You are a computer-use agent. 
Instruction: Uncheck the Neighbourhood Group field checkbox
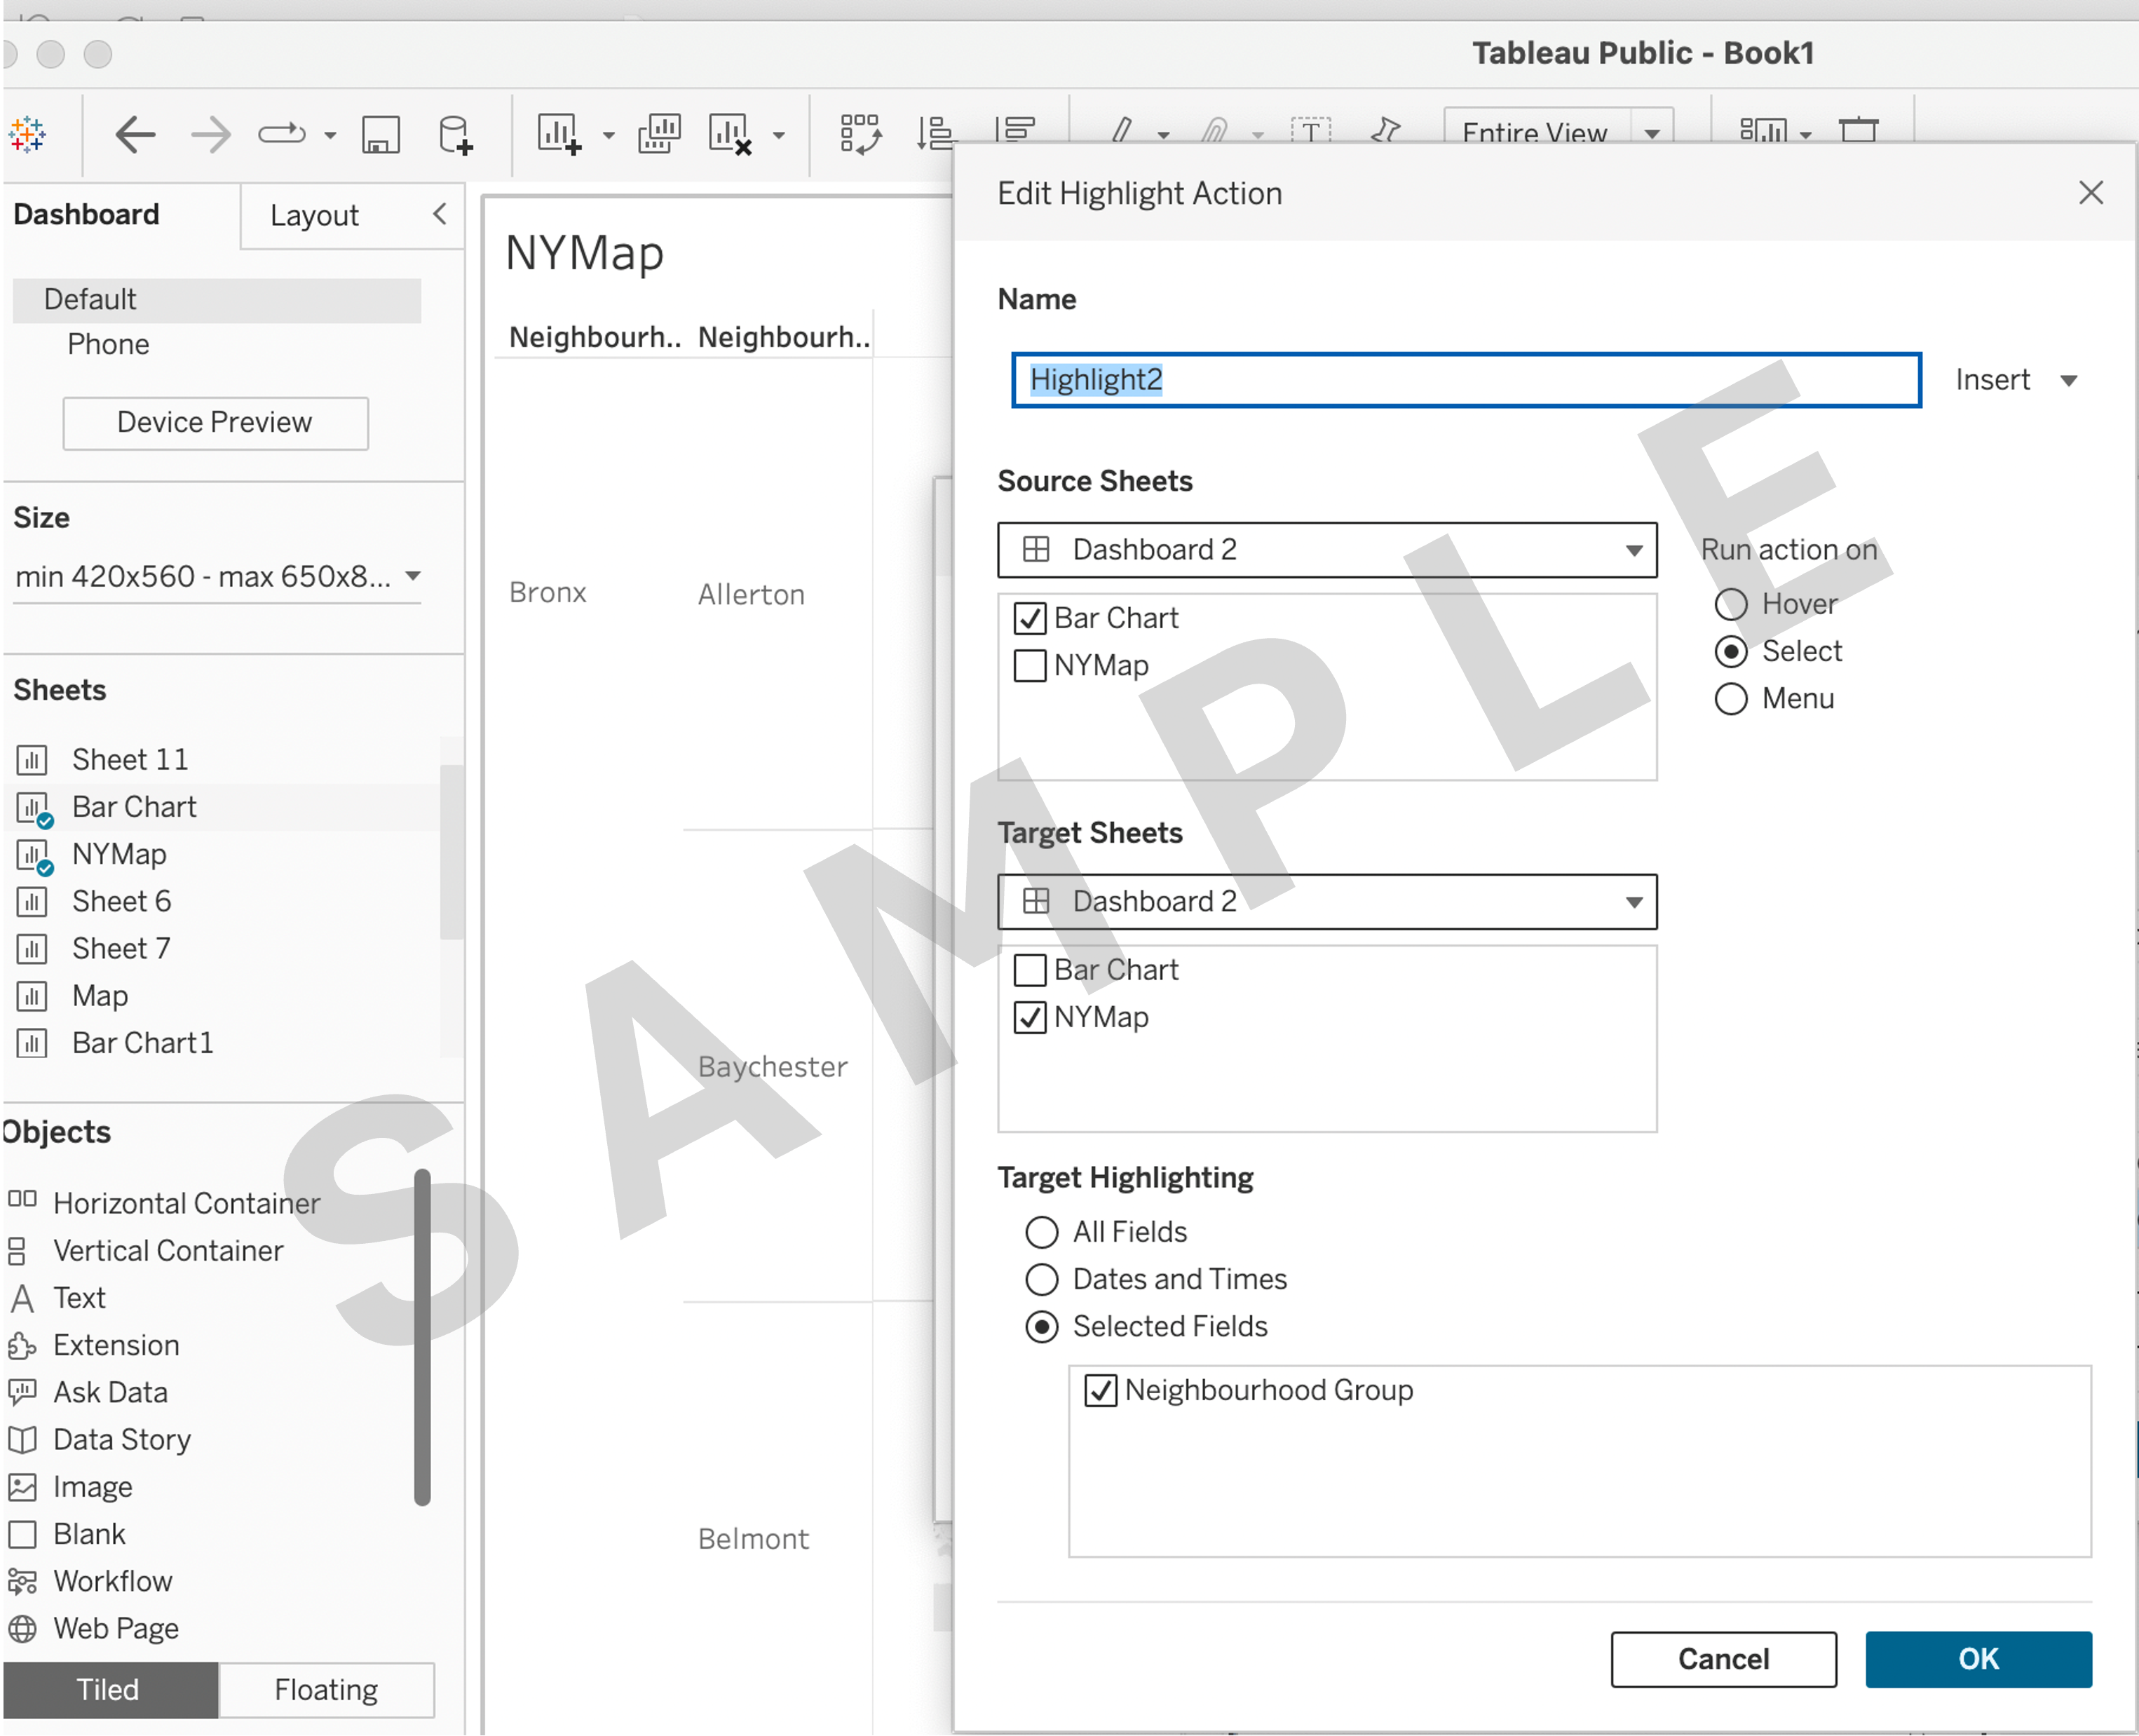1101,1391
